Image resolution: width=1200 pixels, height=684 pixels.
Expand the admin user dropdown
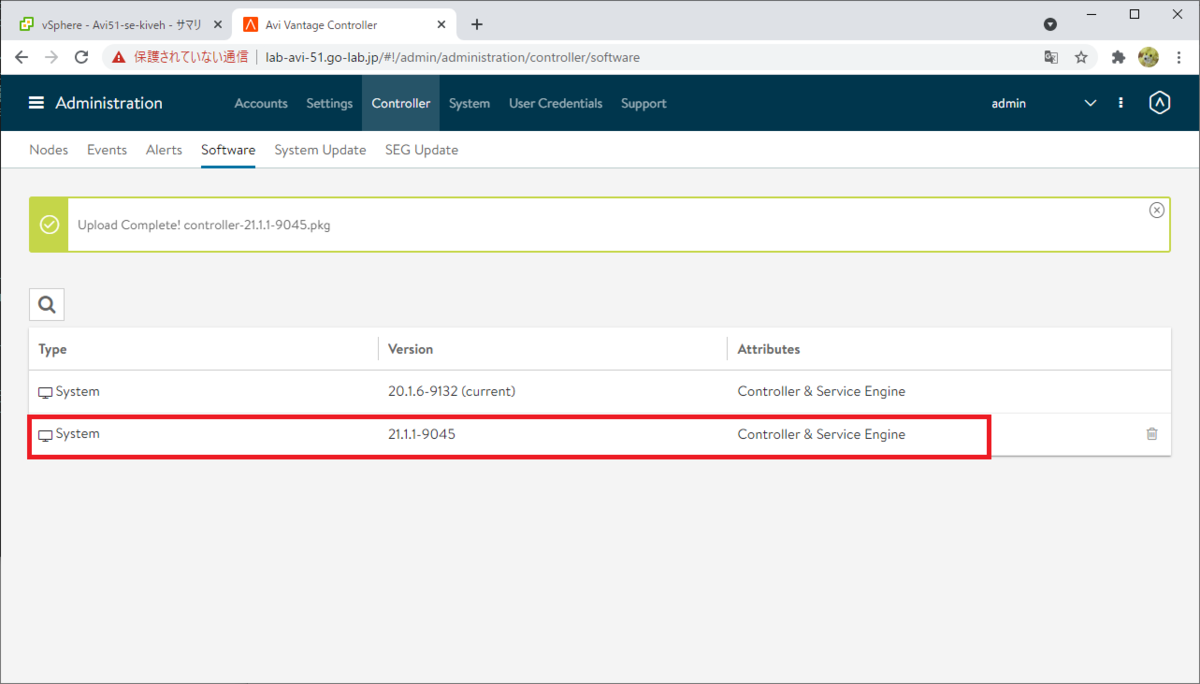click(x=1090, y=103)
